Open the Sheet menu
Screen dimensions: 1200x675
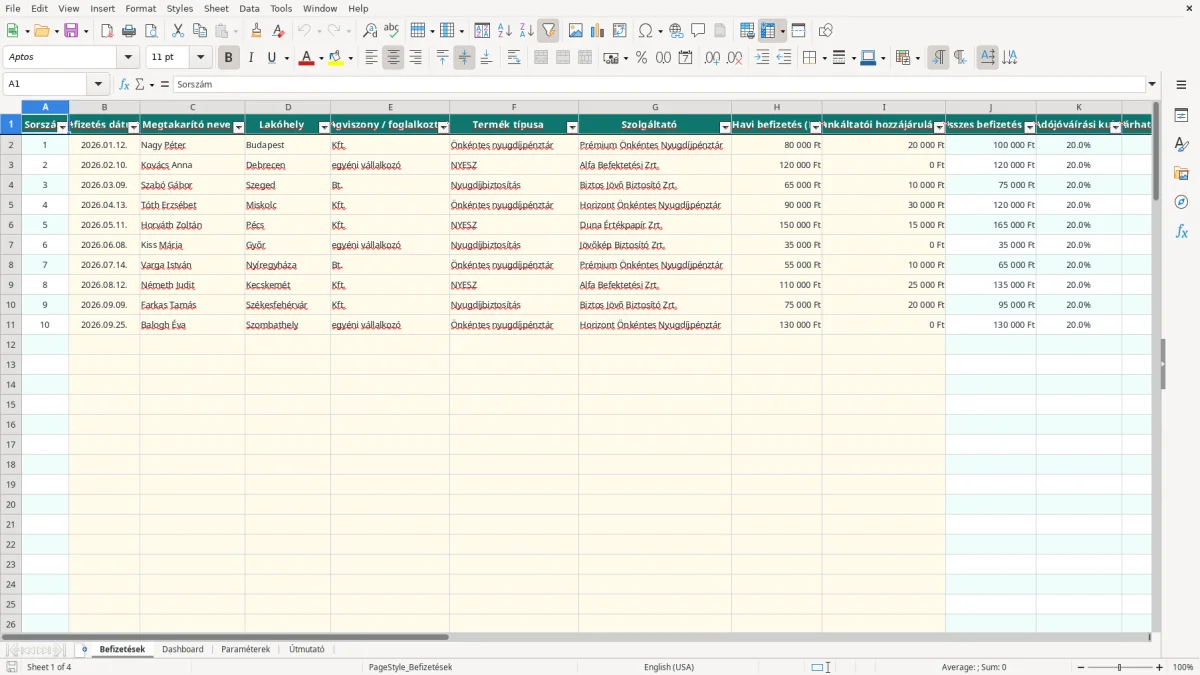tap(216, 8)
